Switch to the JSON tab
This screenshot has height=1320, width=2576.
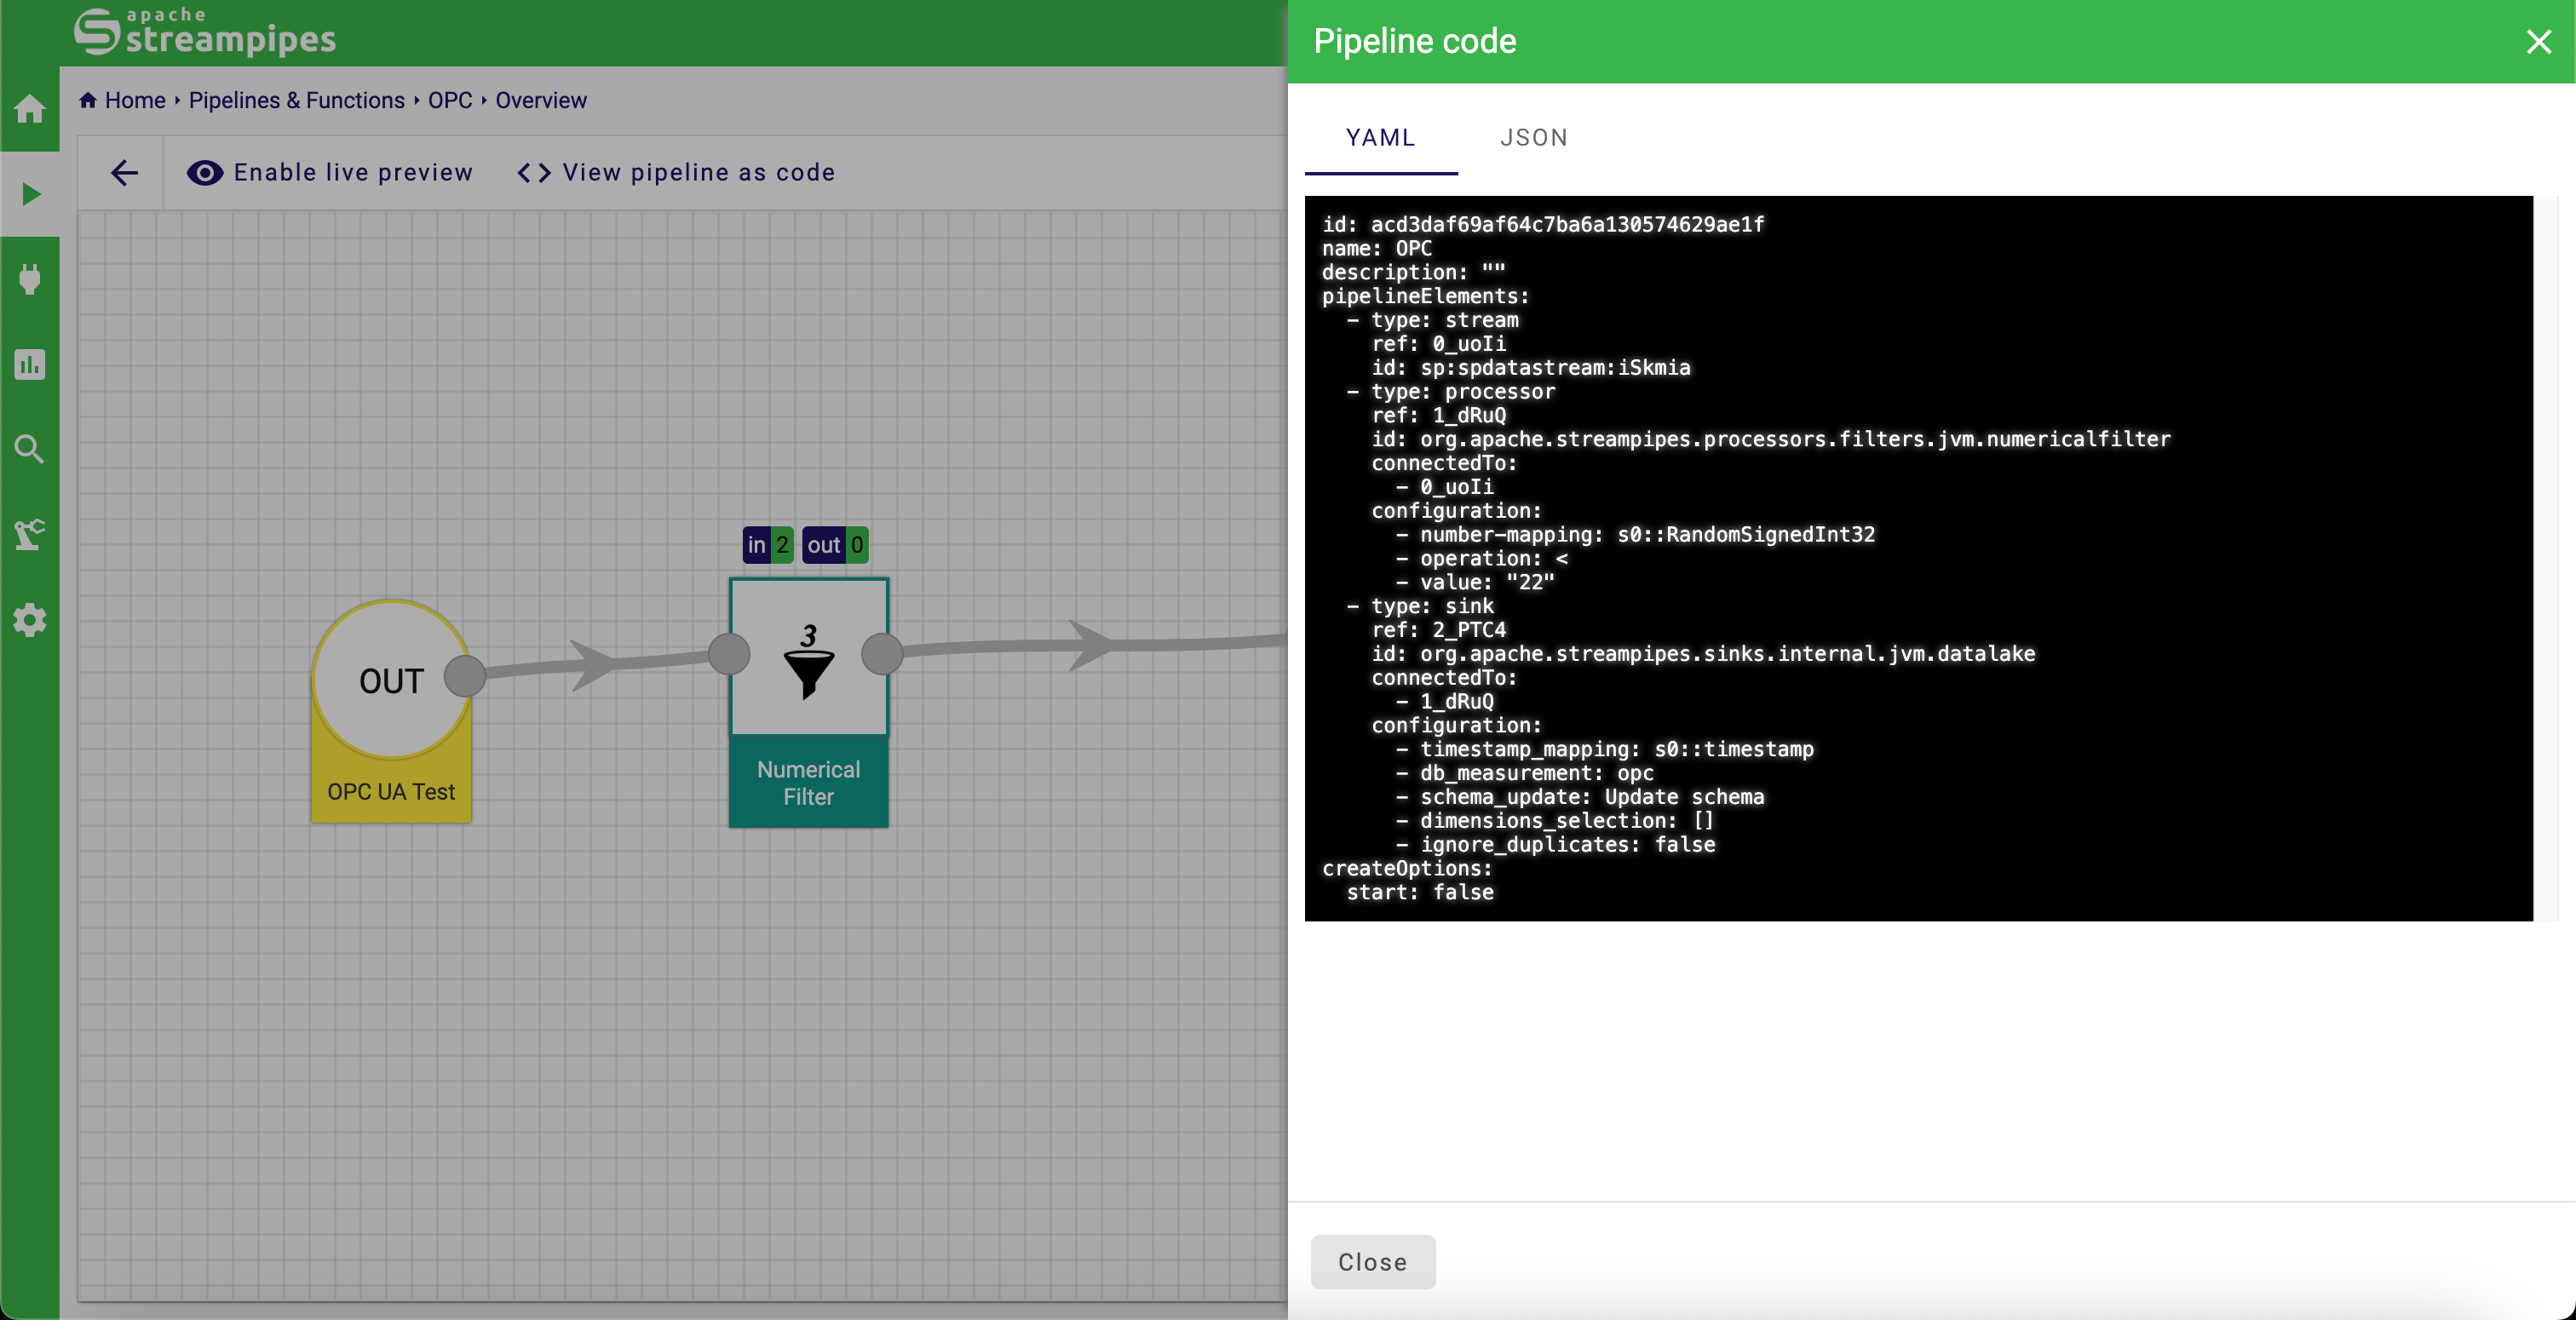[x=1533, y=138]
